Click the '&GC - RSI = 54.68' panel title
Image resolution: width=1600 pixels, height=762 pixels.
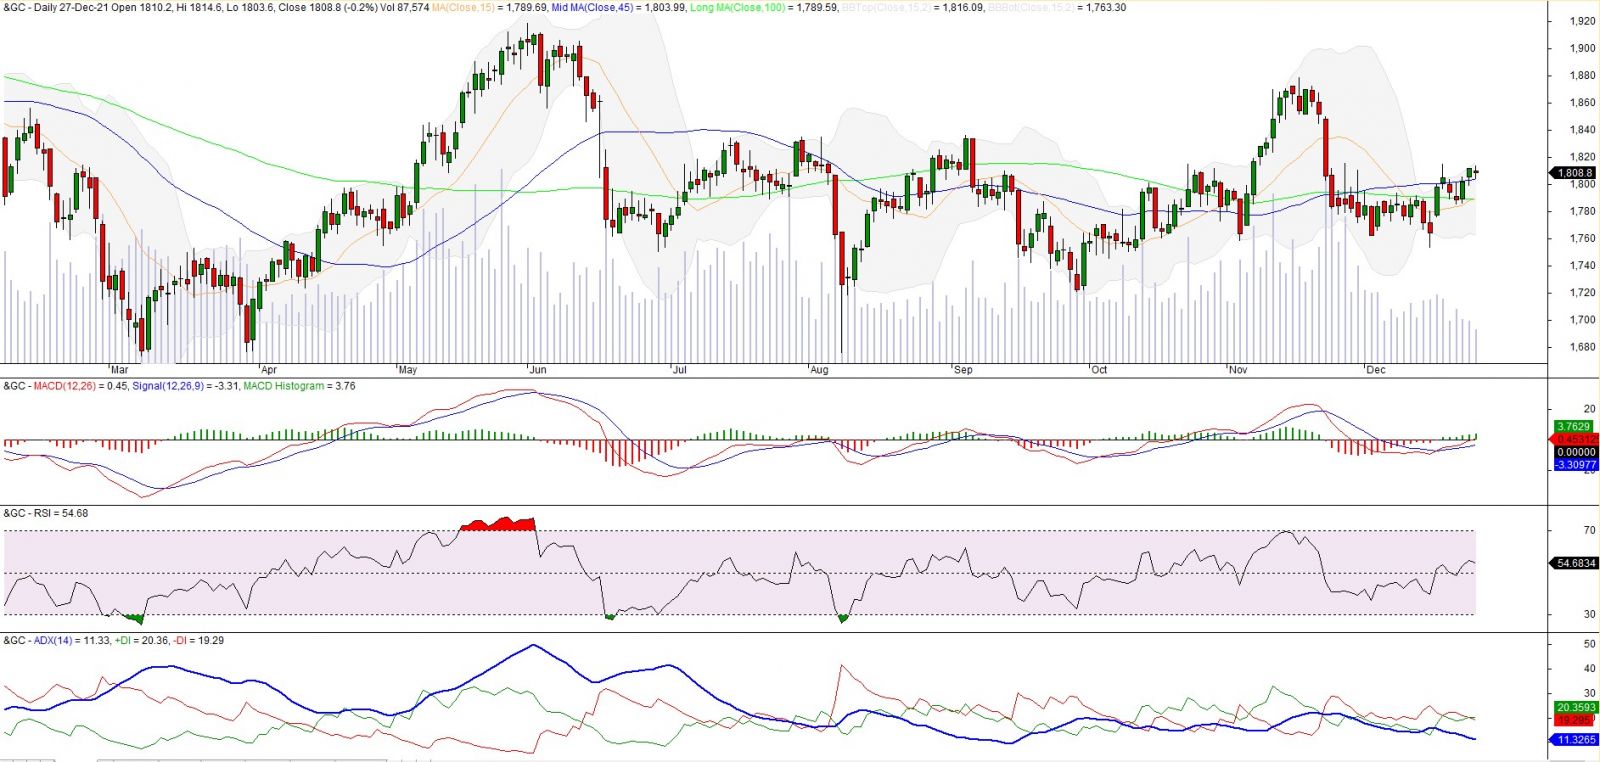(x=46, y=513)
